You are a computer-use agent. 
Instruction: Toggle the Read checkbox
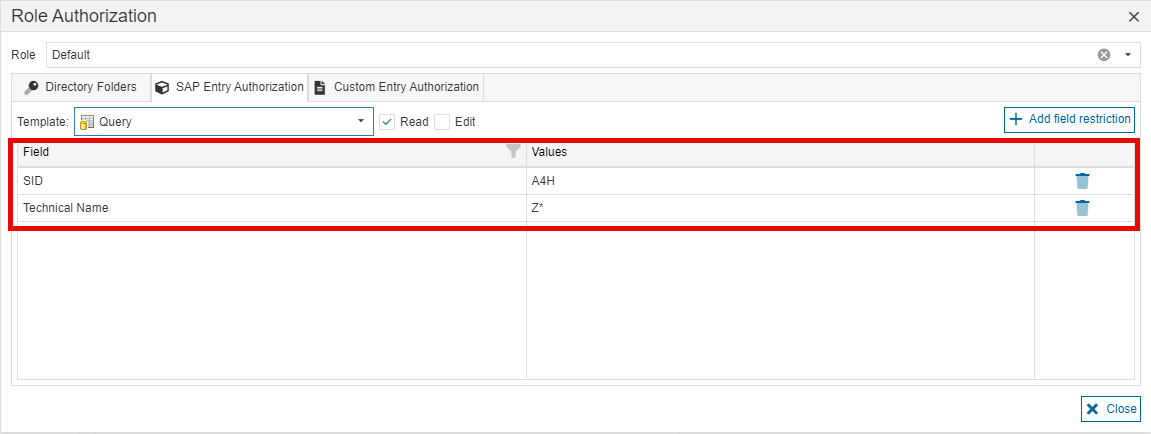click(388, 122)
